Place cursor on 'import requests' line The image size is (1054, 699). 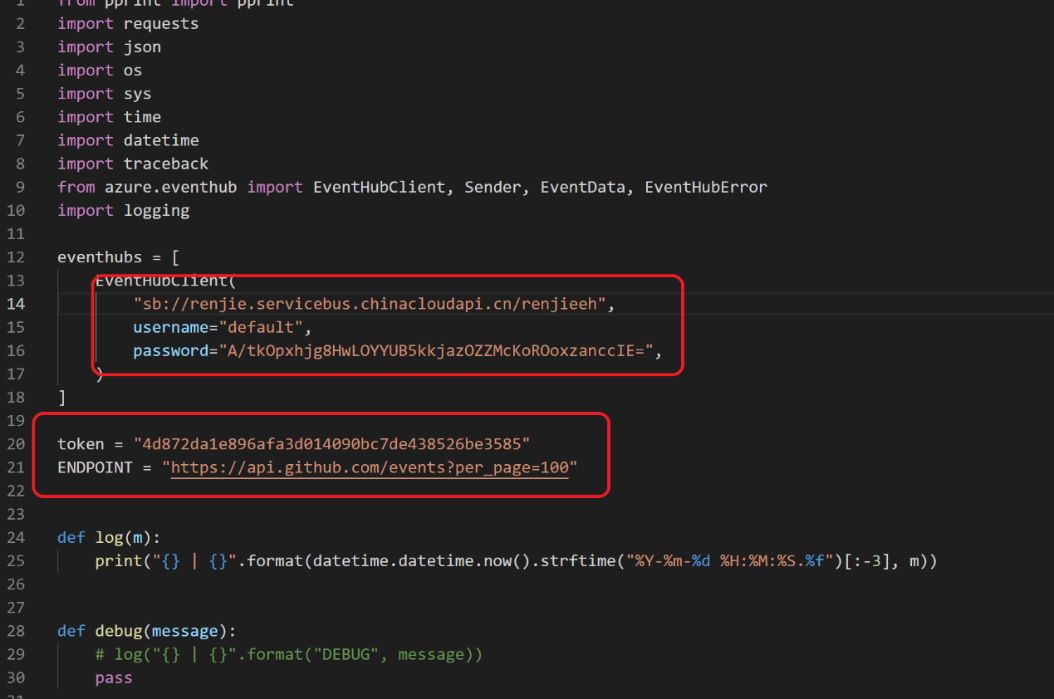coord(127,23)
